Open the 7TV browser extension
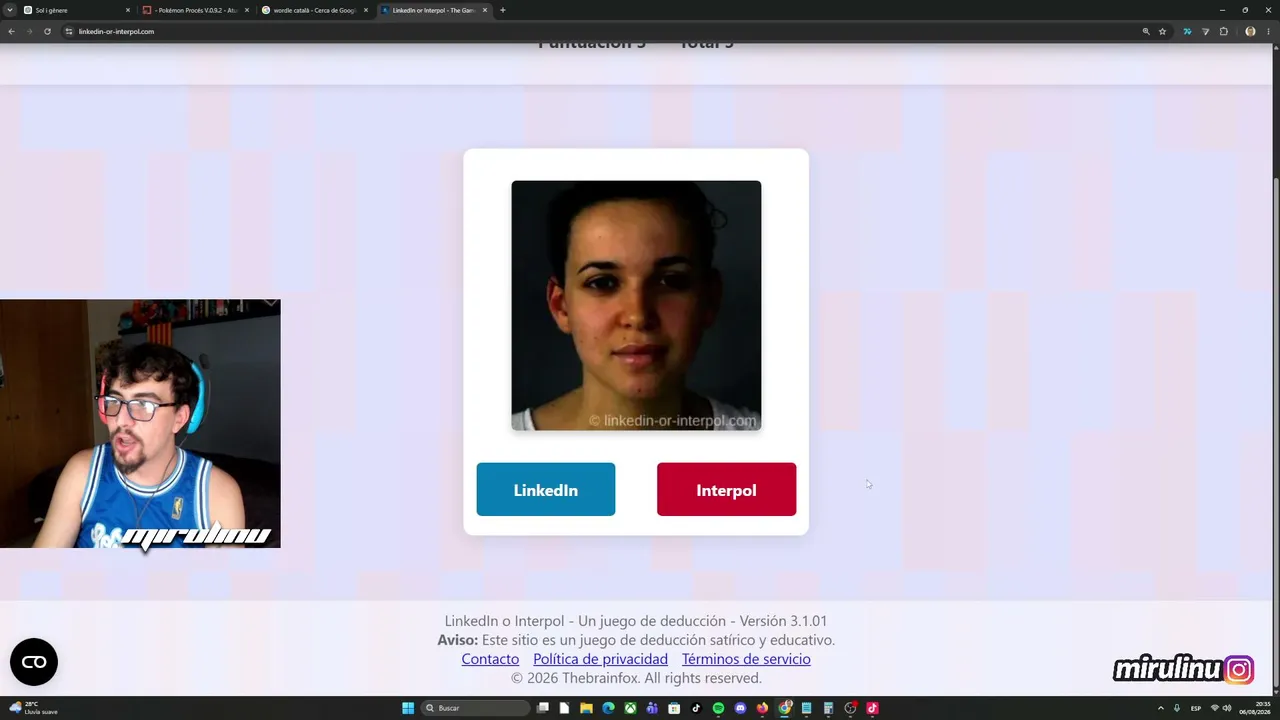Image resolution: width=1280 pixels, height=720 pixels. [x=1187, y=31]
